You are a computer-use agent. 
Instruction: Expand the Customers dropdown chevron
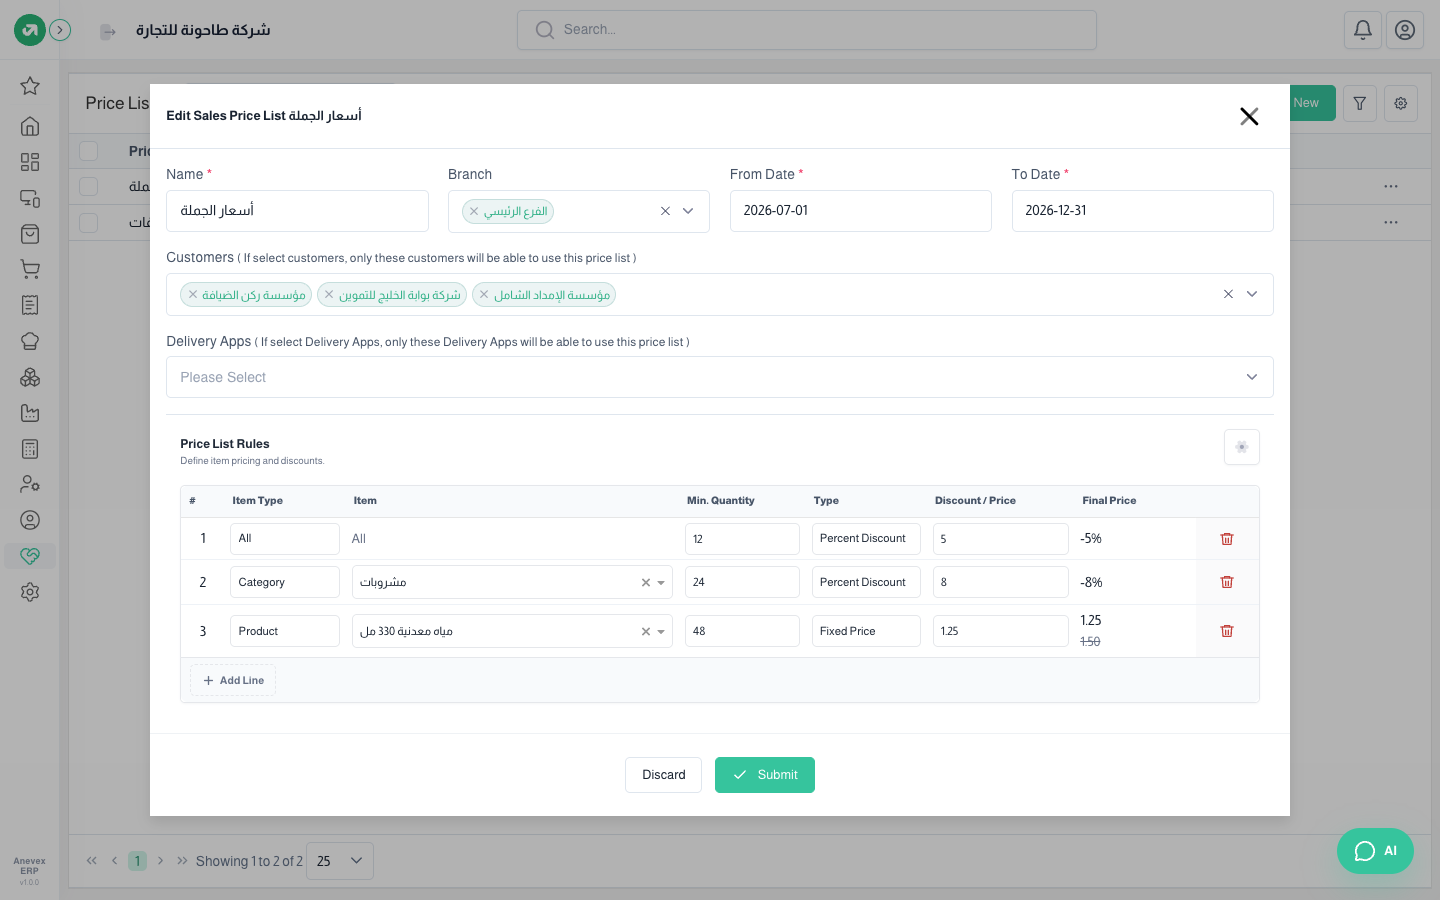click(x=1252, y=294)
